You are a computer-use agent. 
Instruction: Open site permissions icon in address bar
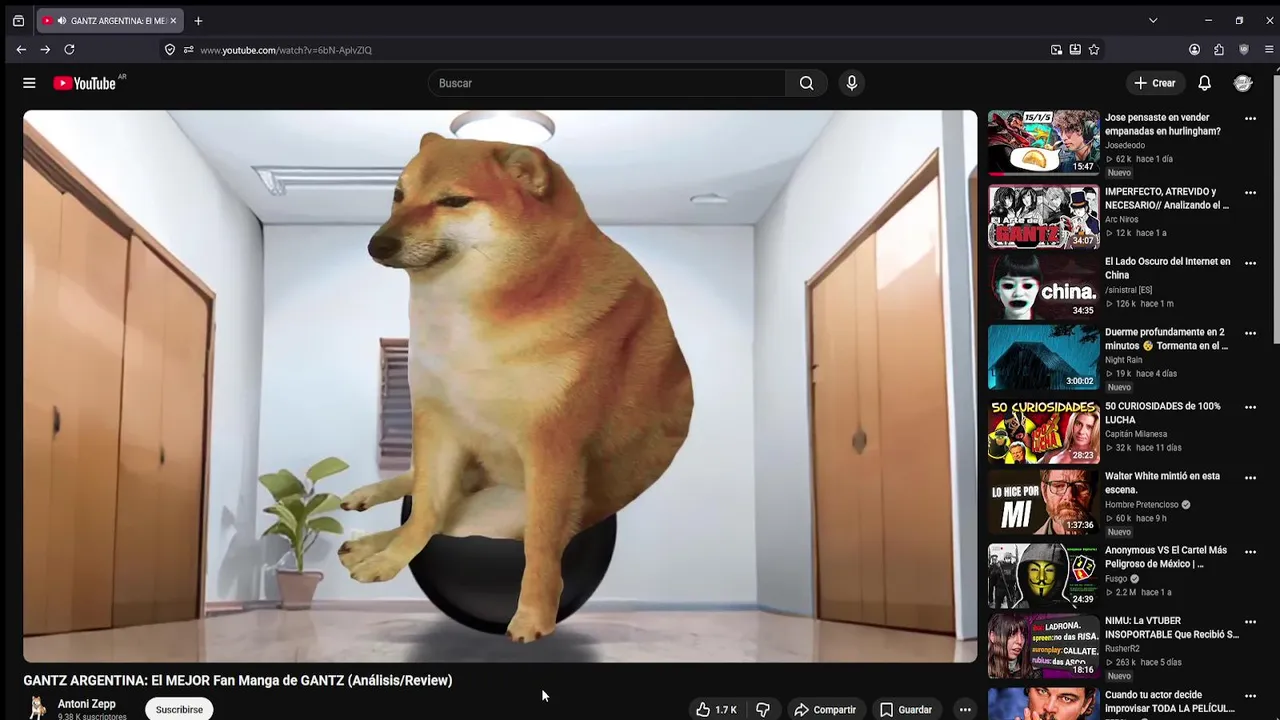(188, 49)
